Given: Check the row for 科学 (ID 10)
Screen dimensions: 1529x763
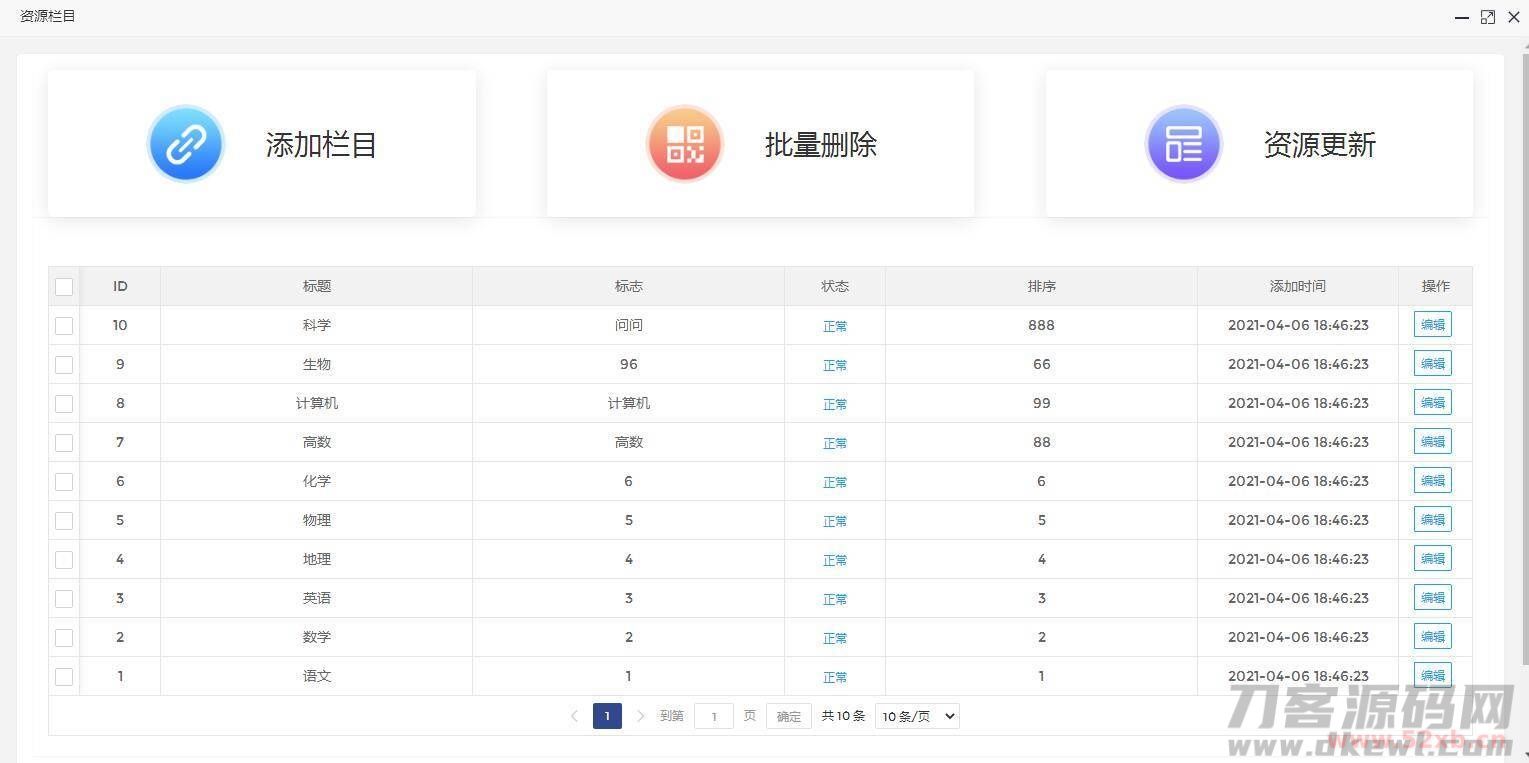Looking at the screenshot, I should pos(64,326).
